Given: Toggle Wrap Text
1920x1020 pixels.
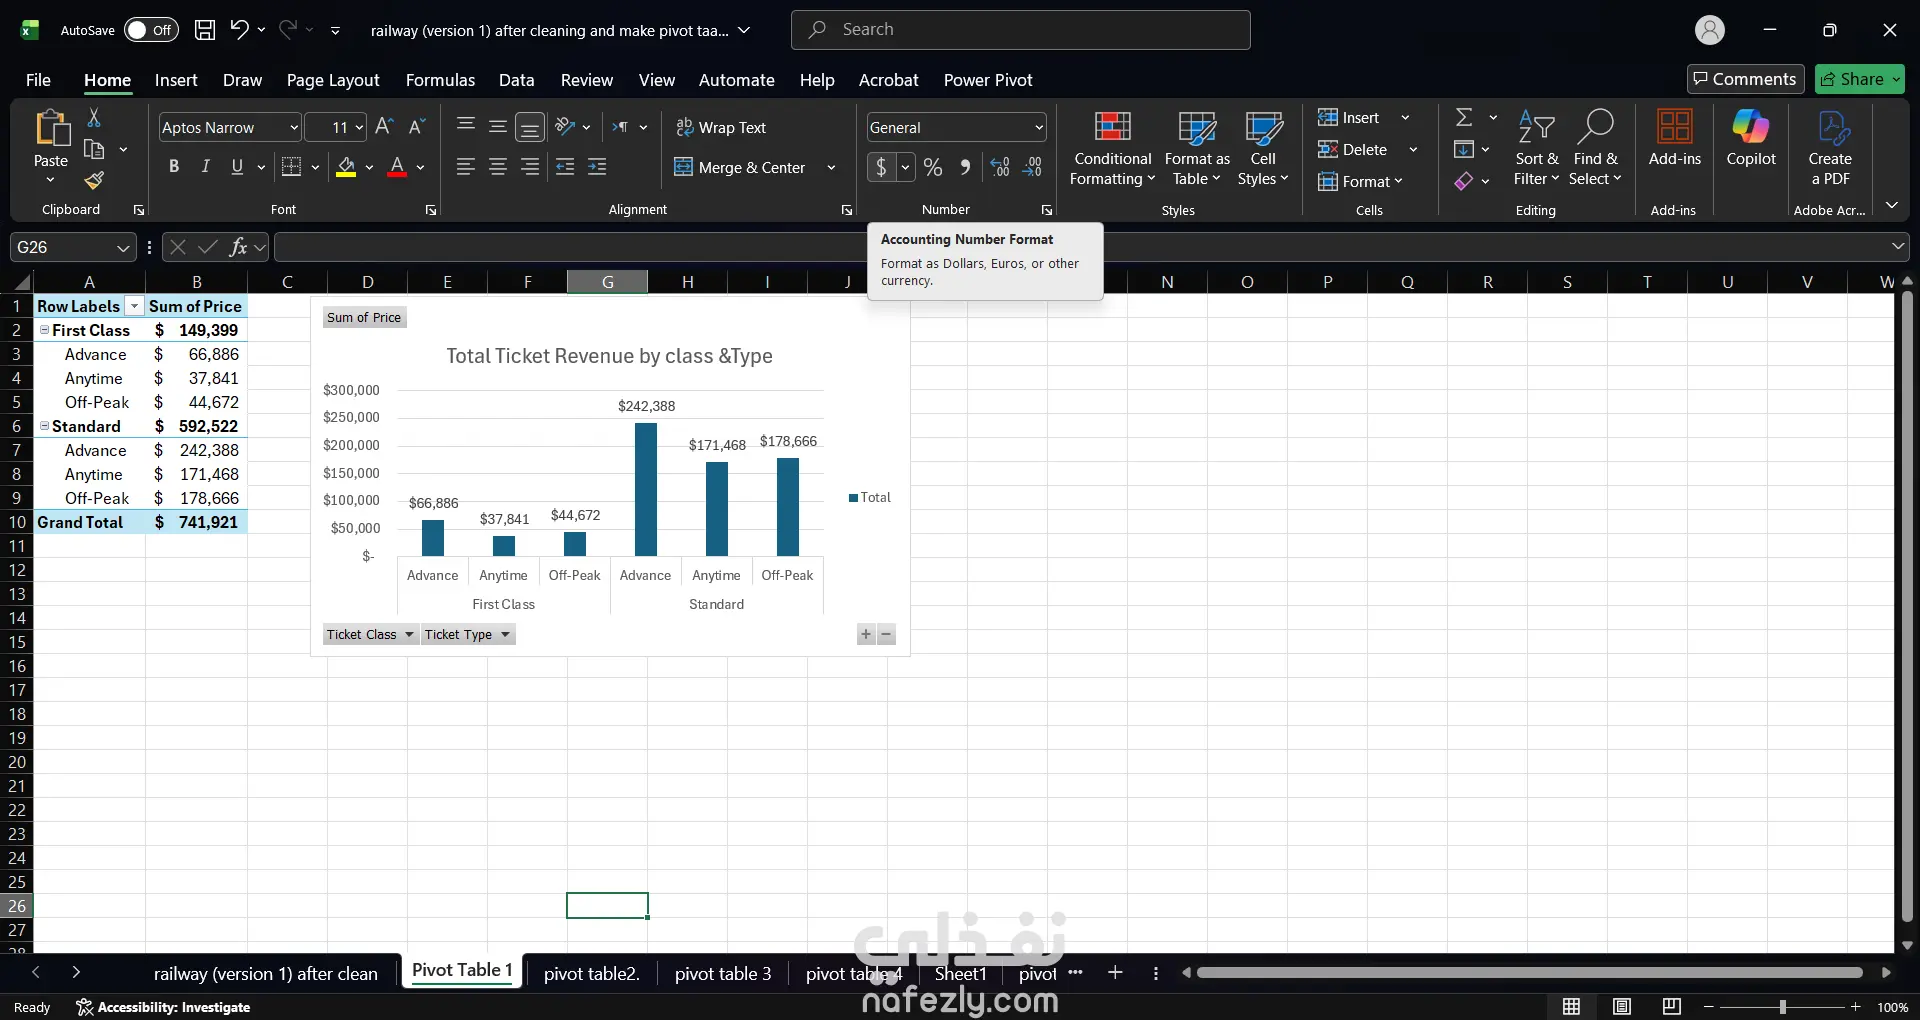Looking at the screenshot, I should (721, 127).
